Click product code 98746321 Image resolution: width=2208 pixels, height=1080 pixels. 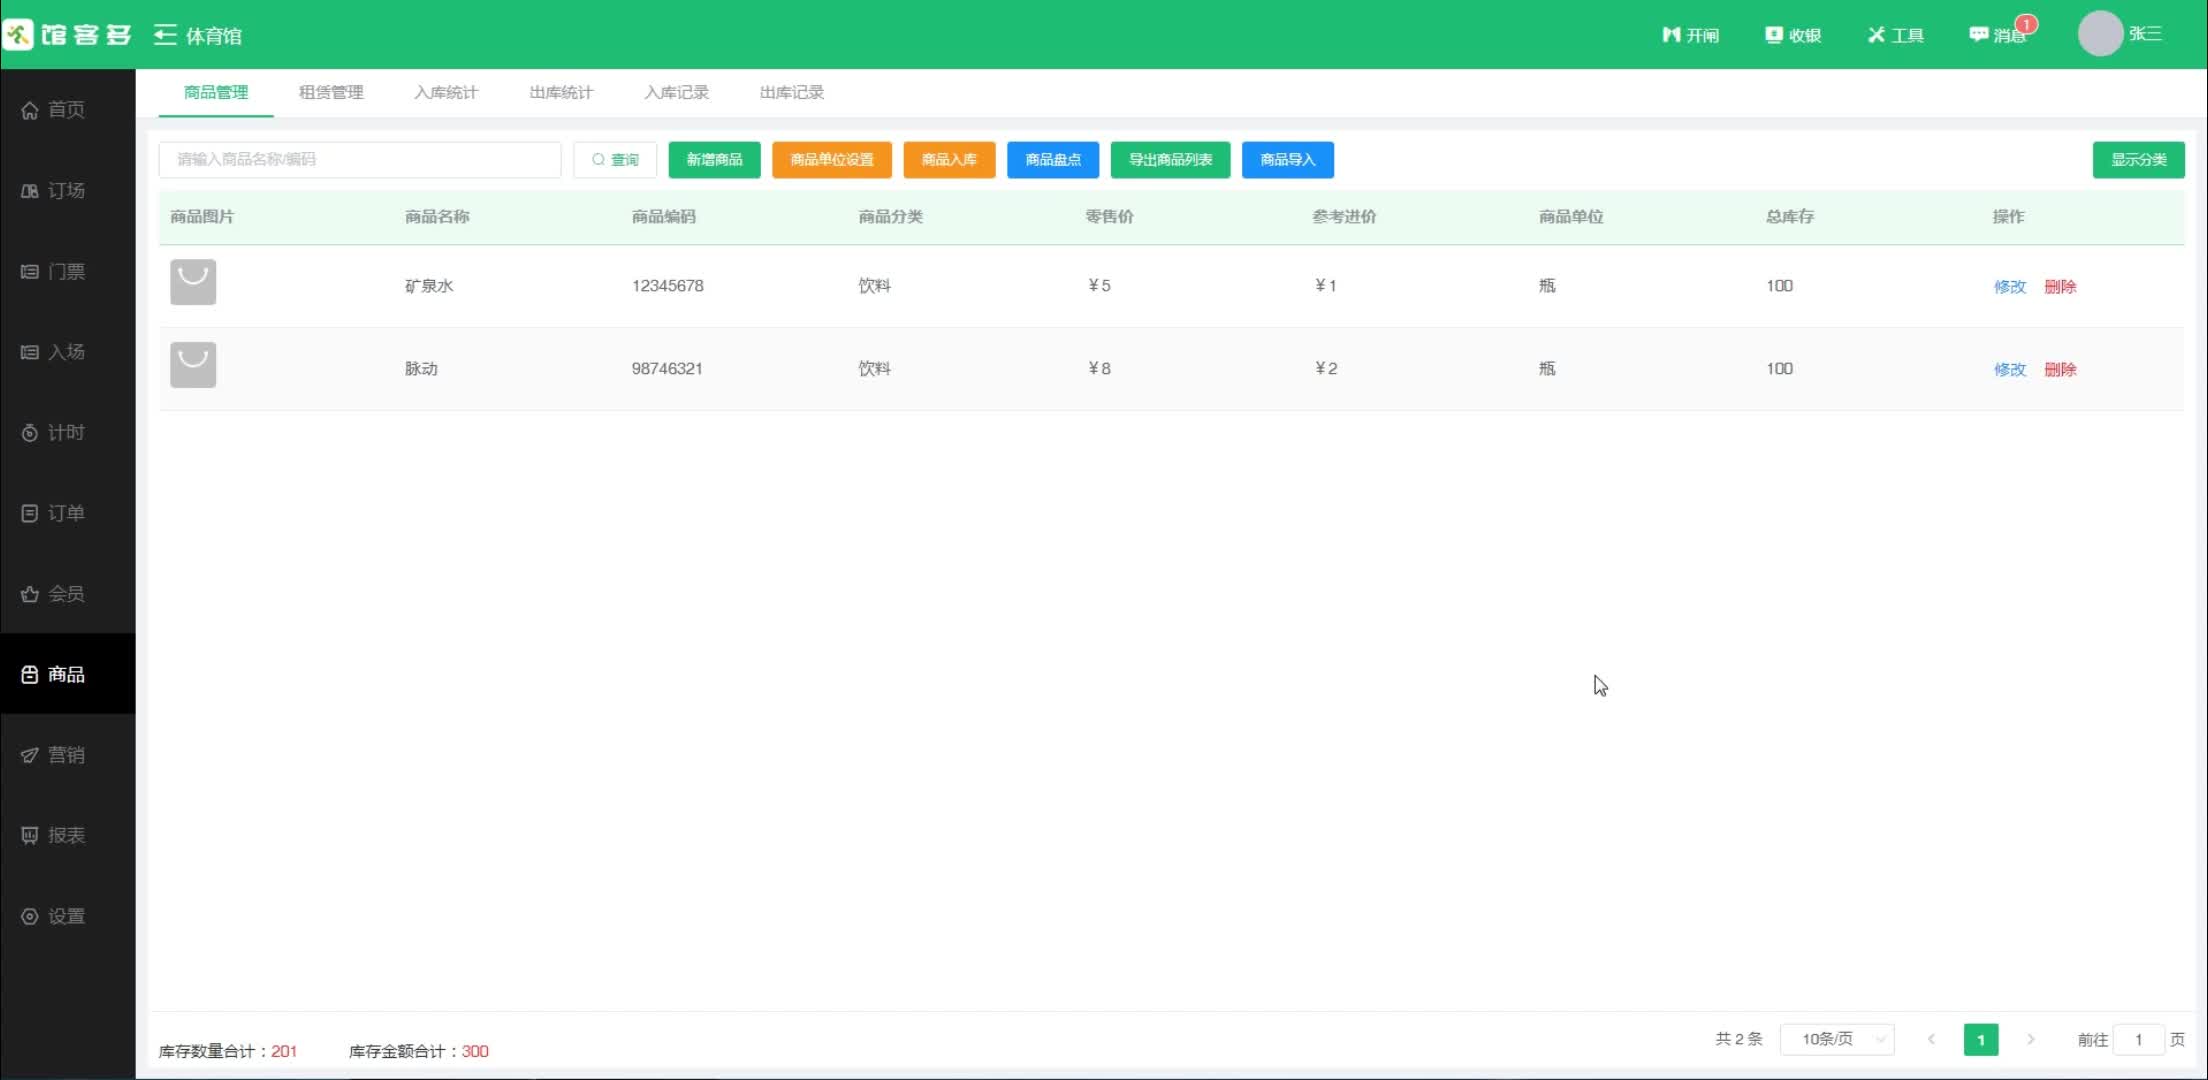[667, 369]
